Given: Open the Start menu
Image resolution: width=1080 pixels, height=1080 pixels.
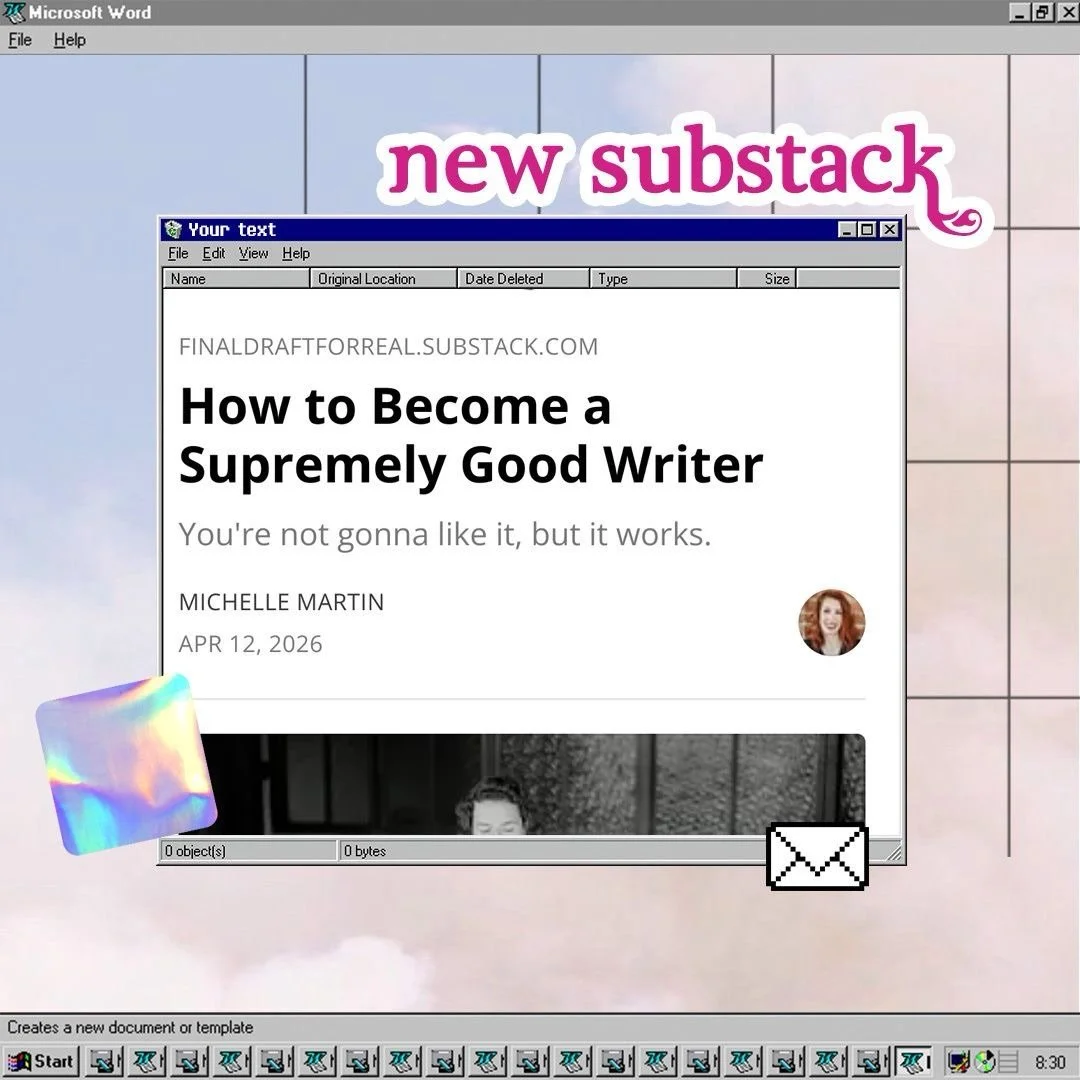Looking at the screenshot, I should click(x=40, y=1061).
